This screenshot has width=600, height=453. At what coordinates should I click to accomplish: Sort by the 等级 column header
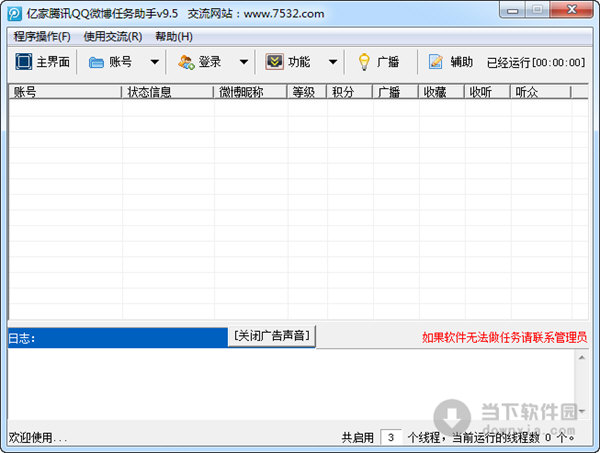307,92
